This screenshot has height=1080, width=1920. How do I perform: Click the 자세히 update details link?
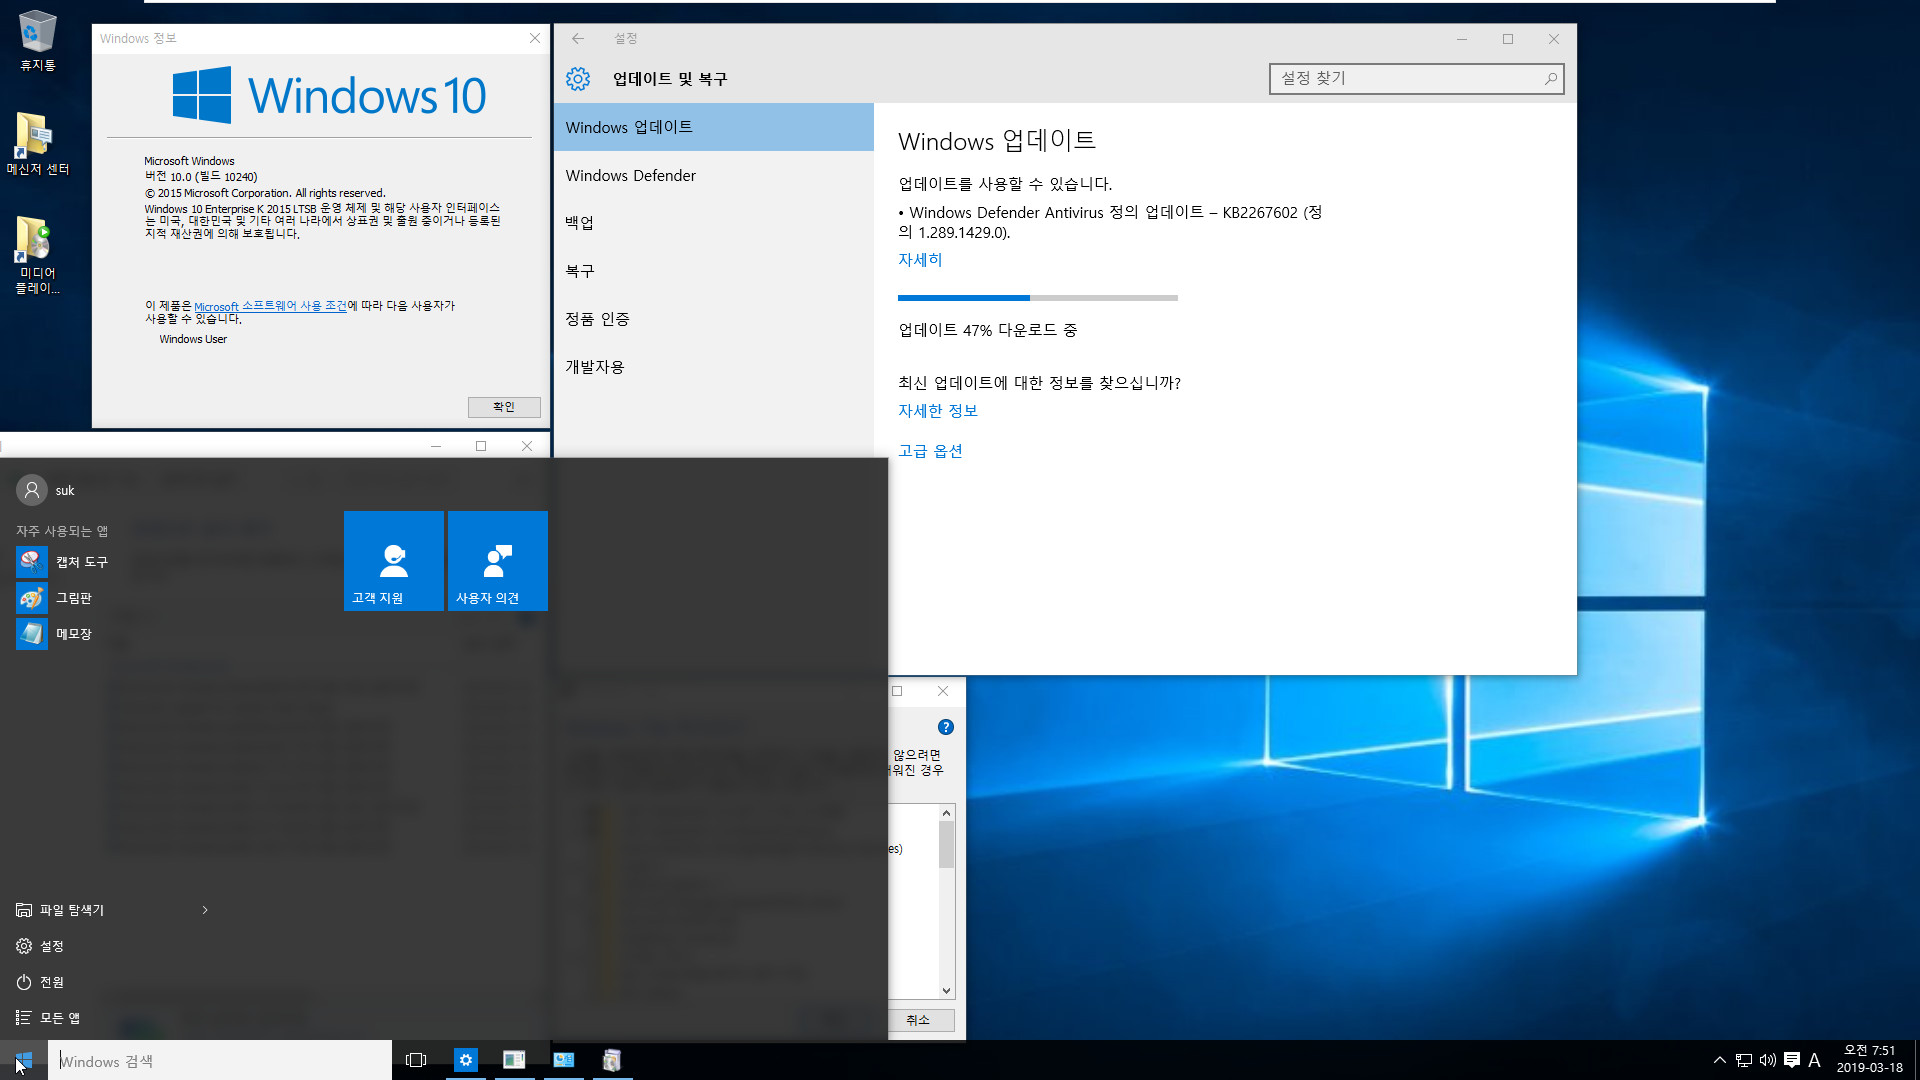[x=920, y=260]
